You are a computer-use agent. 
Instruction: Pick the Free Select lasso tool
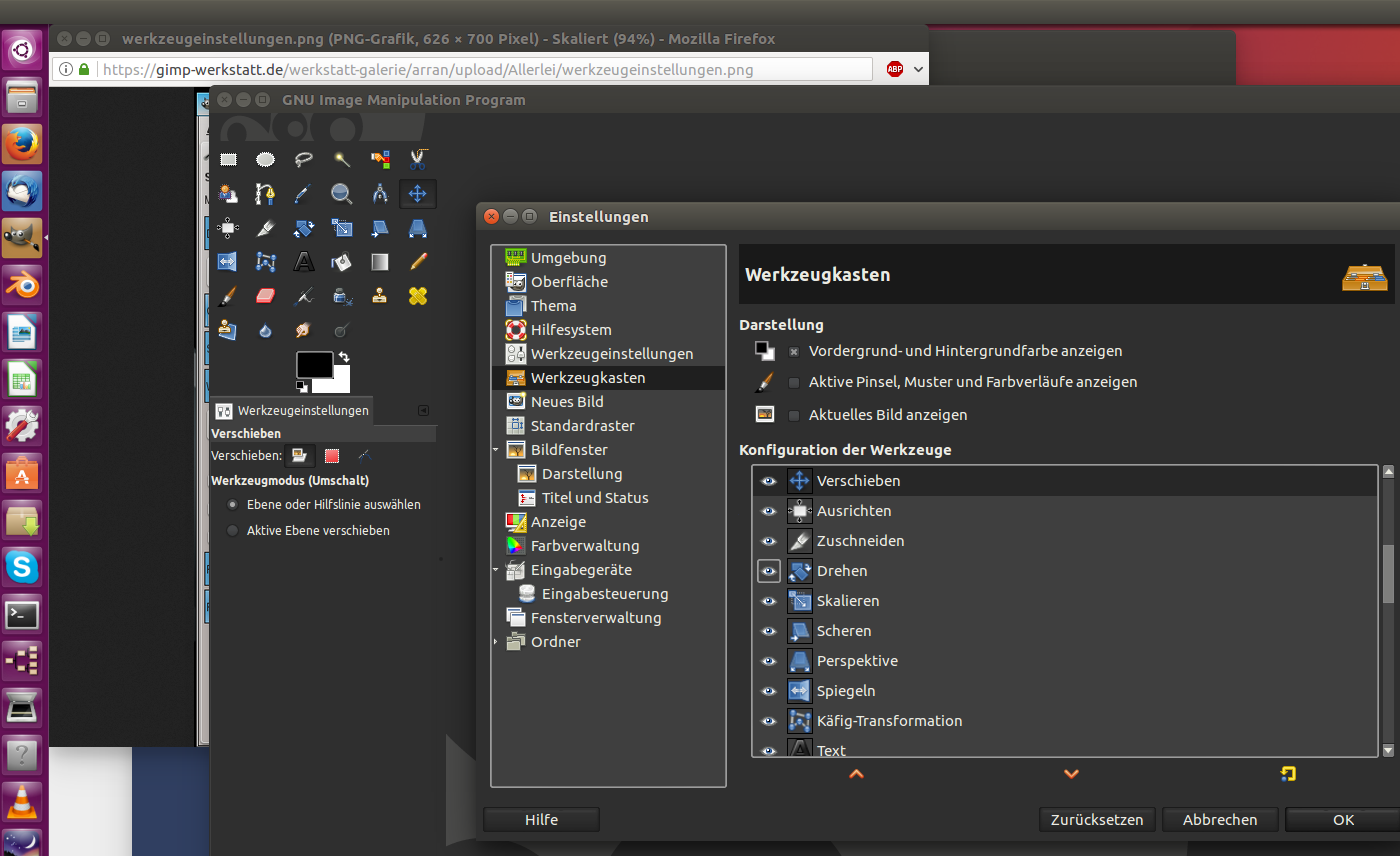coord(304,158)
